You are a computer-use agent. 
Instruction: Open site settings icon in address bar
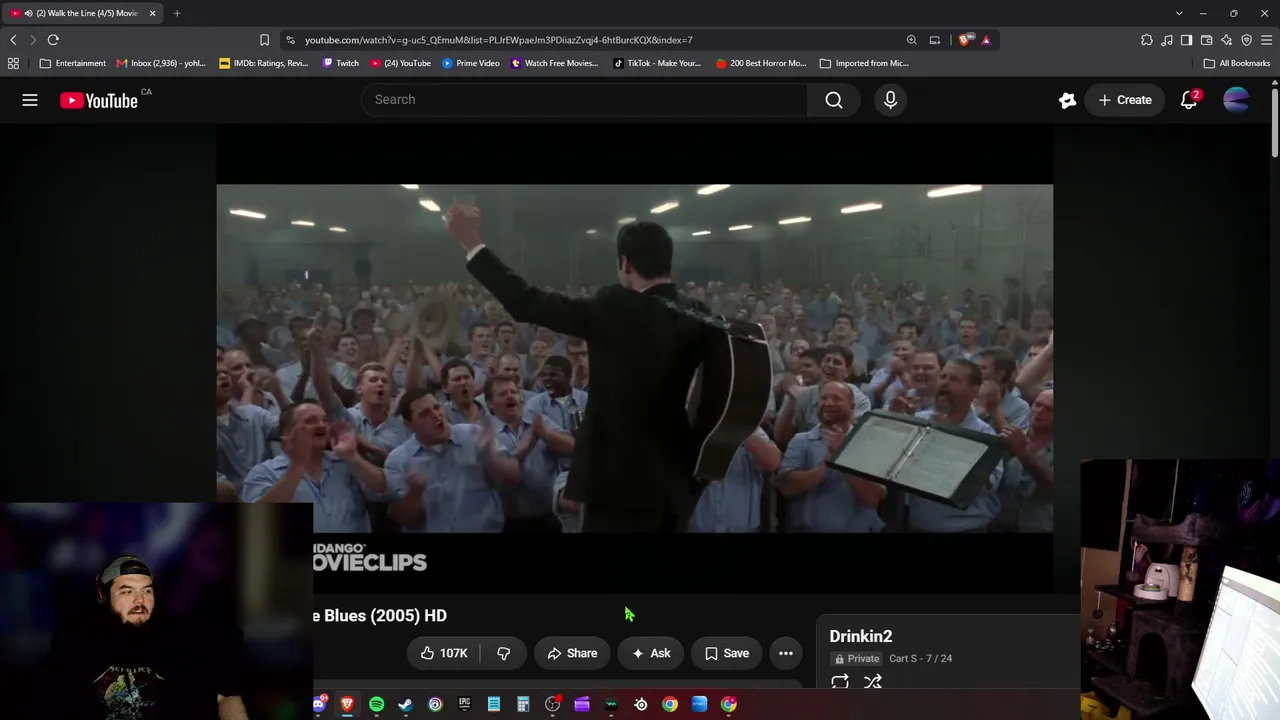click(290, 40)
